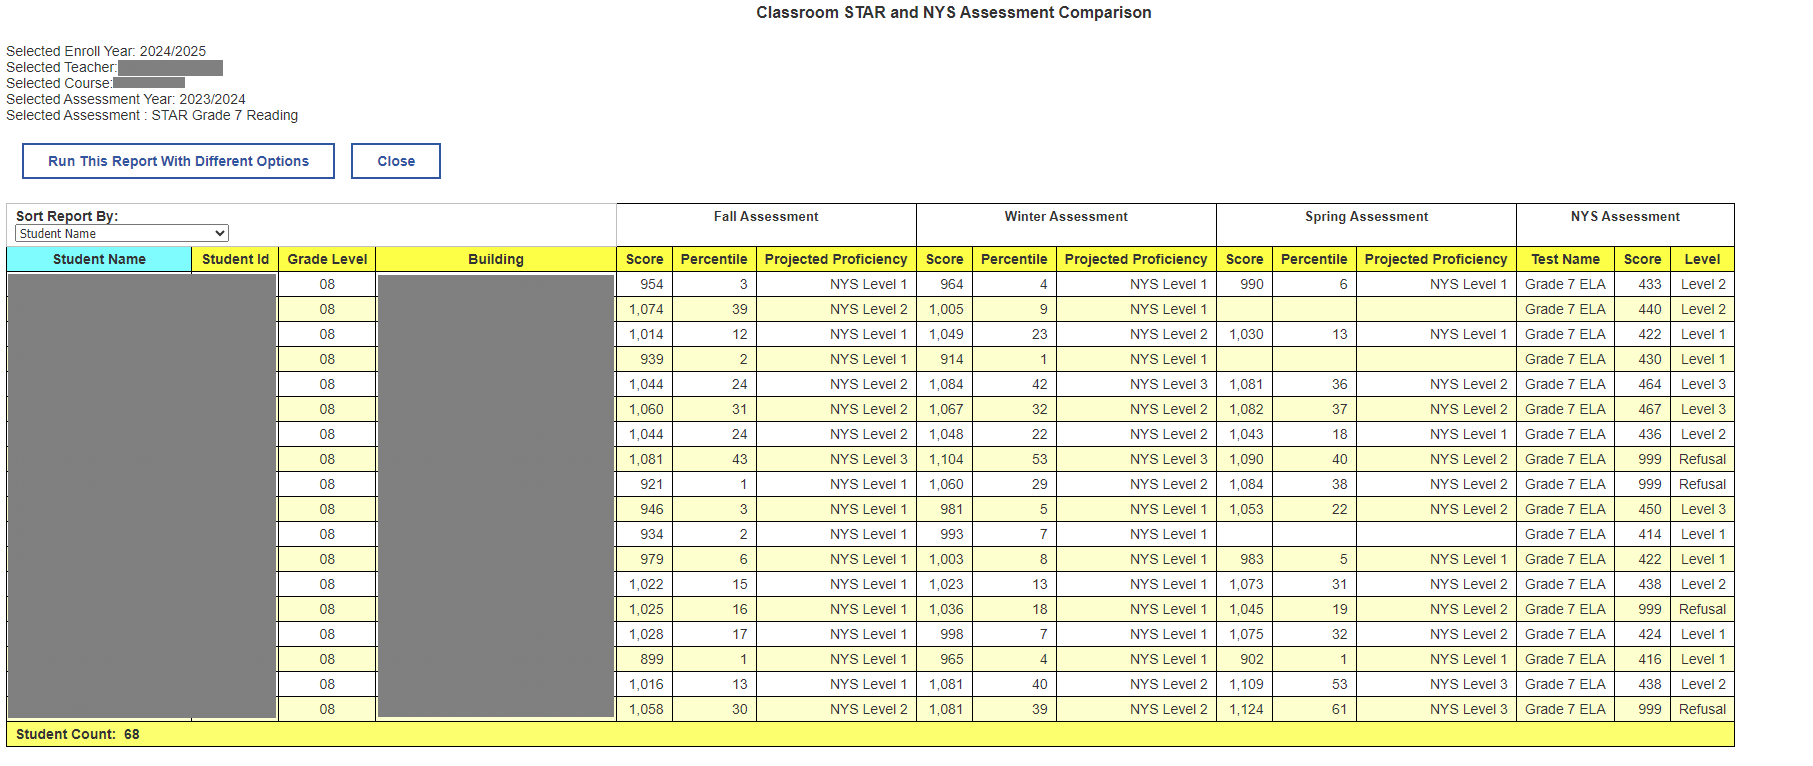Select the Building column header
The width and height of the screenshot is (1813, 766).
coord(496,259)
